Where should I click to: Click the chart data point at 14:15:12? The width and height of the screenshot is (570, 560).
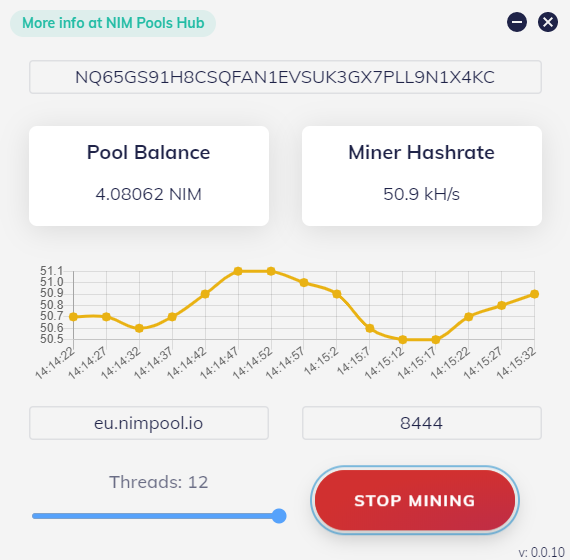pyautogui.click(x=402, y=340)
